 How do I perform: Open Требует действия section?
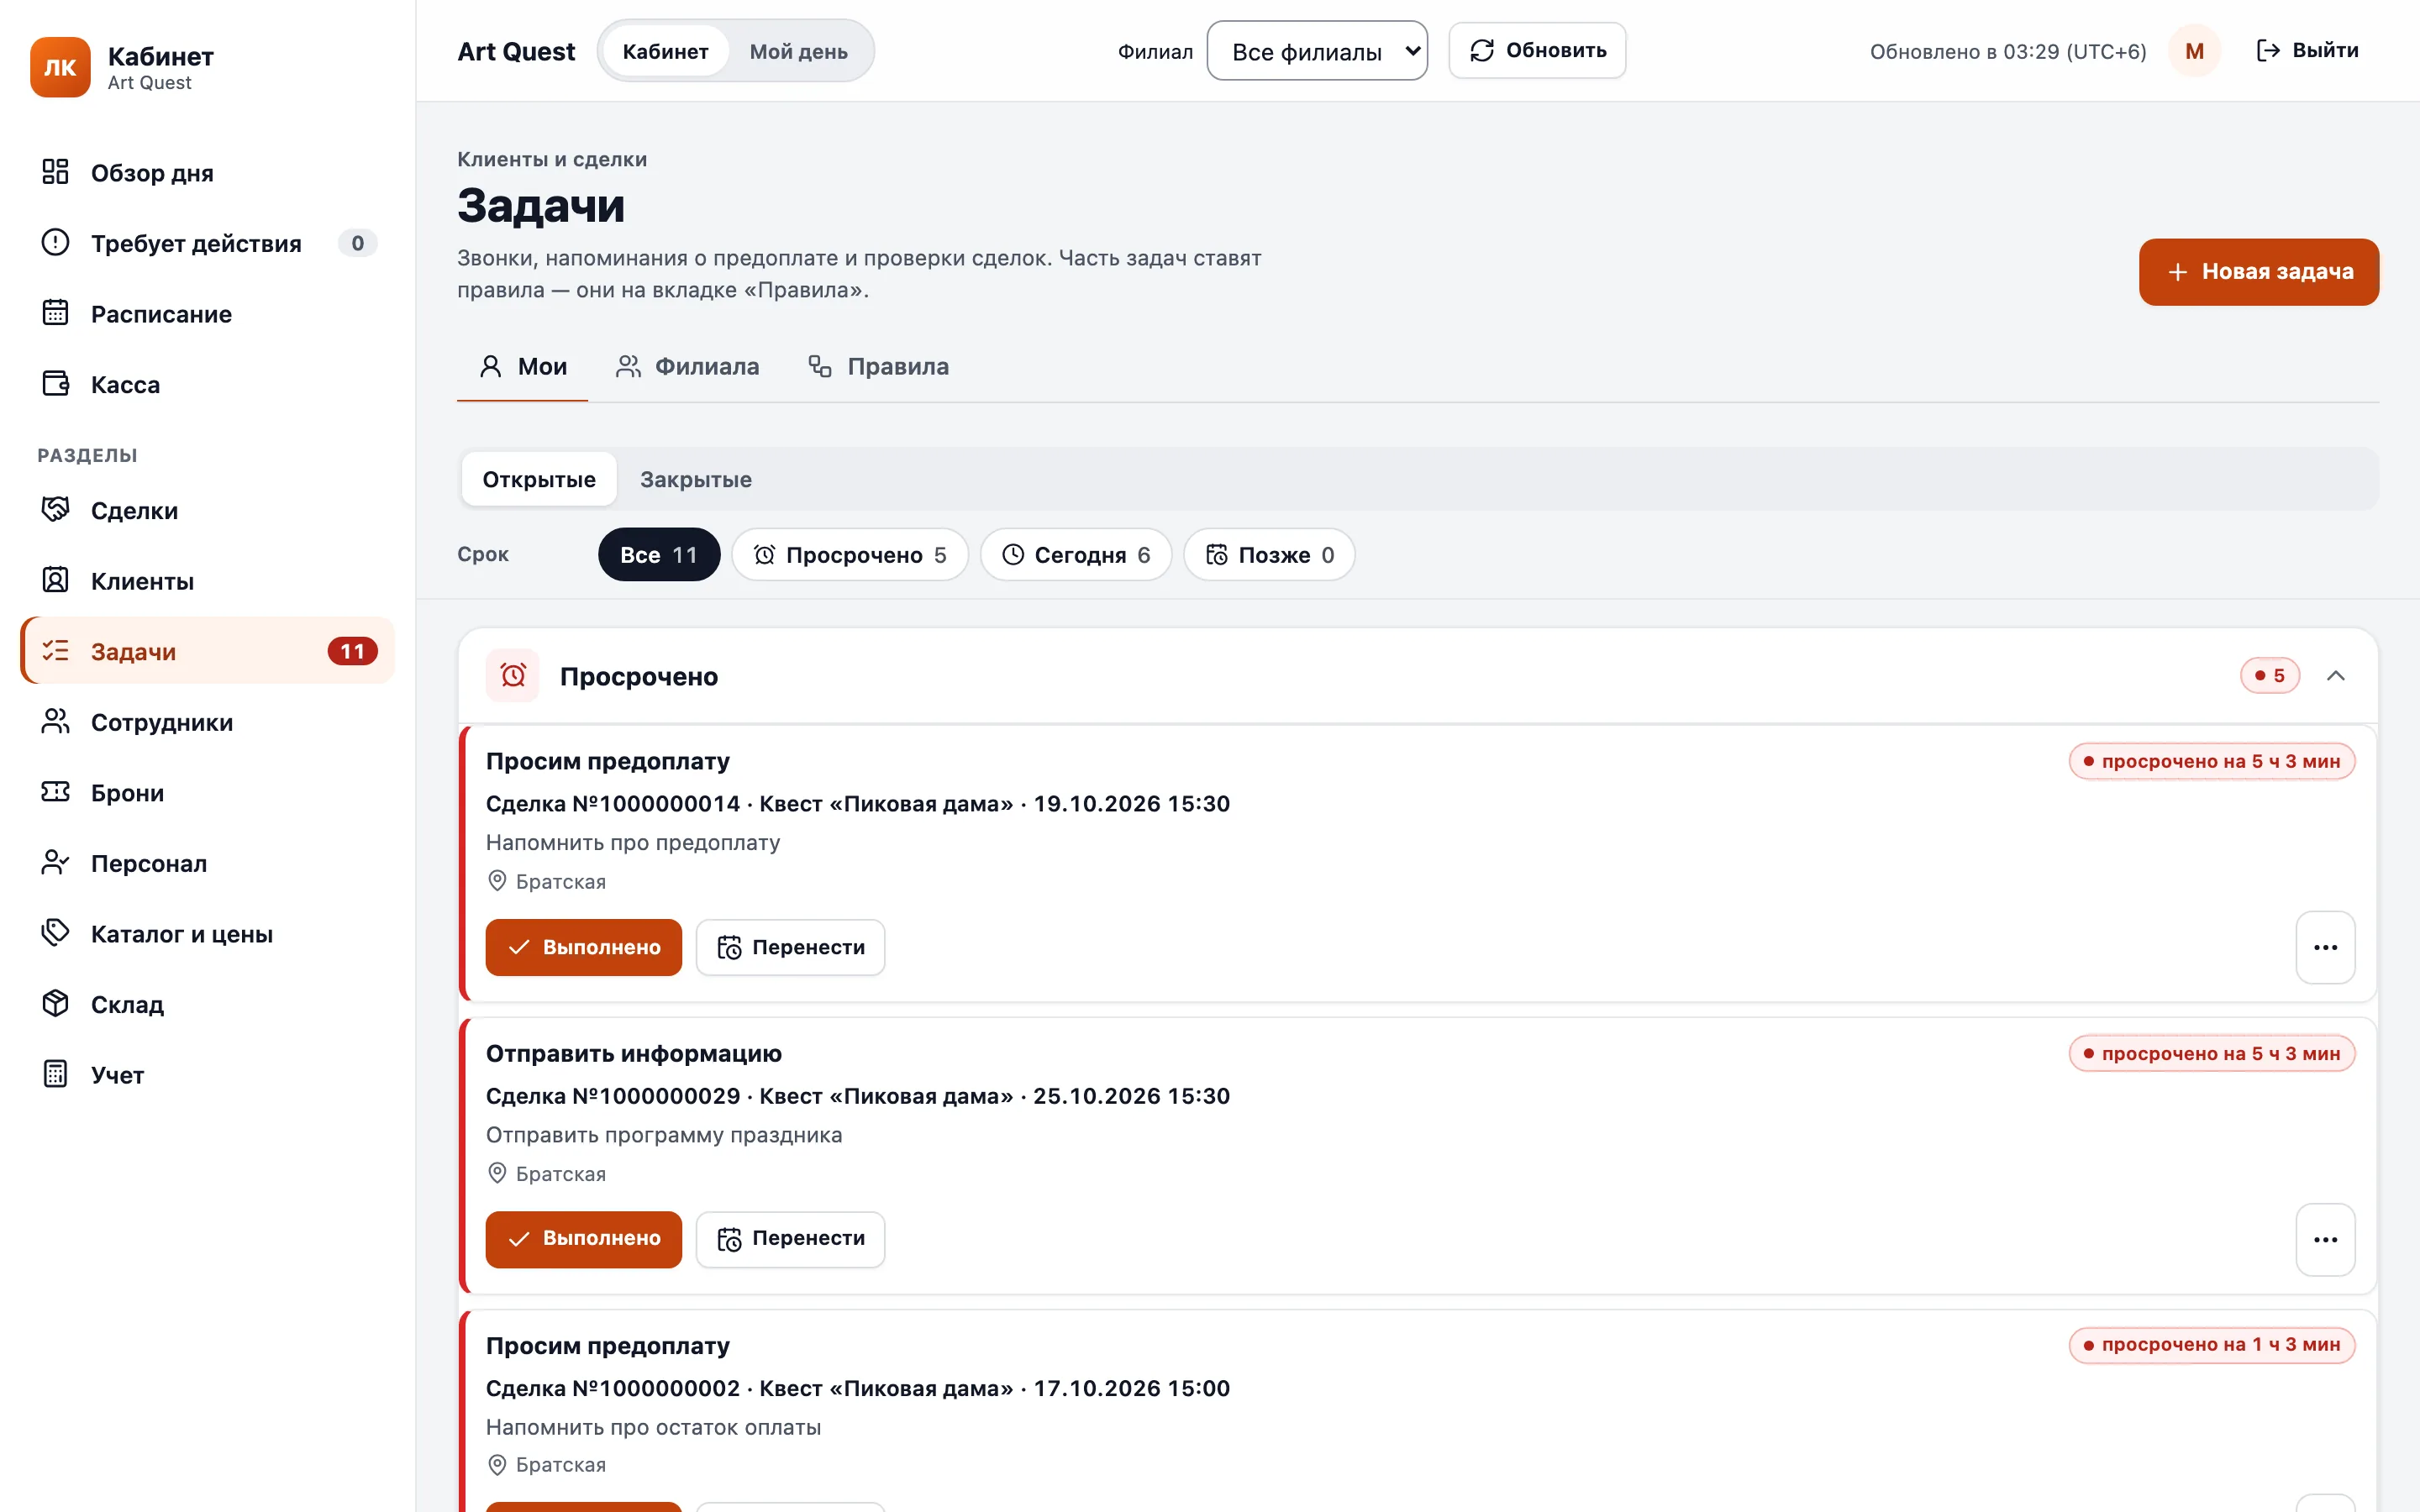[207, 243]
